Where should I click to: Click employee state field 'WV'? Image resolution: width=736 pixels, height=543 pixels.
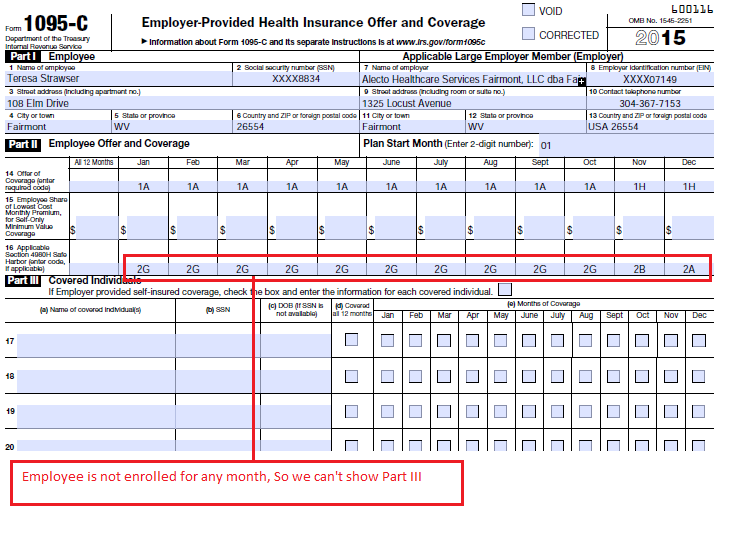[171, 126]
